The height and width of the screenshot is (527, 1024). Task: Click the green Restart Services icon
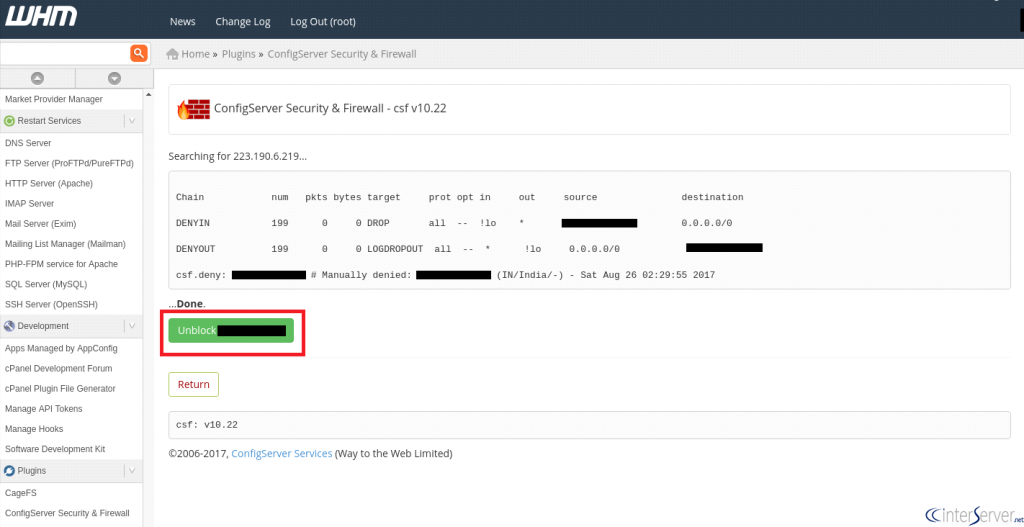[10, 121]
